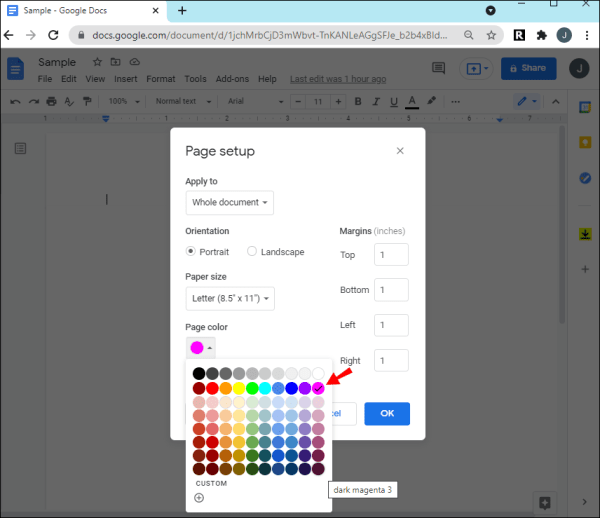Click the Get add-ons plus icon
This screenshot has width=600, height=518.
[585, 269]
